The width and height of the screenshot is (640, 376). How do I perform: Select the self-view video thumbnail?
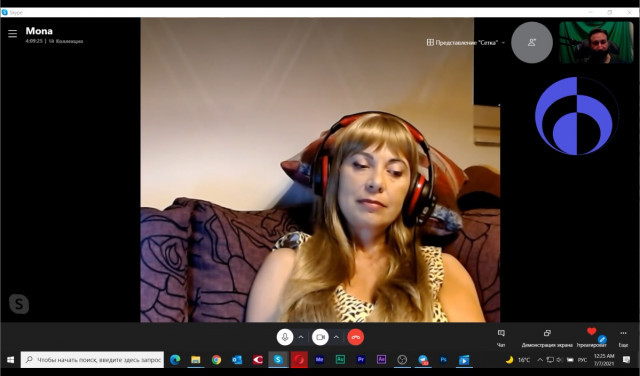point(596,42)
